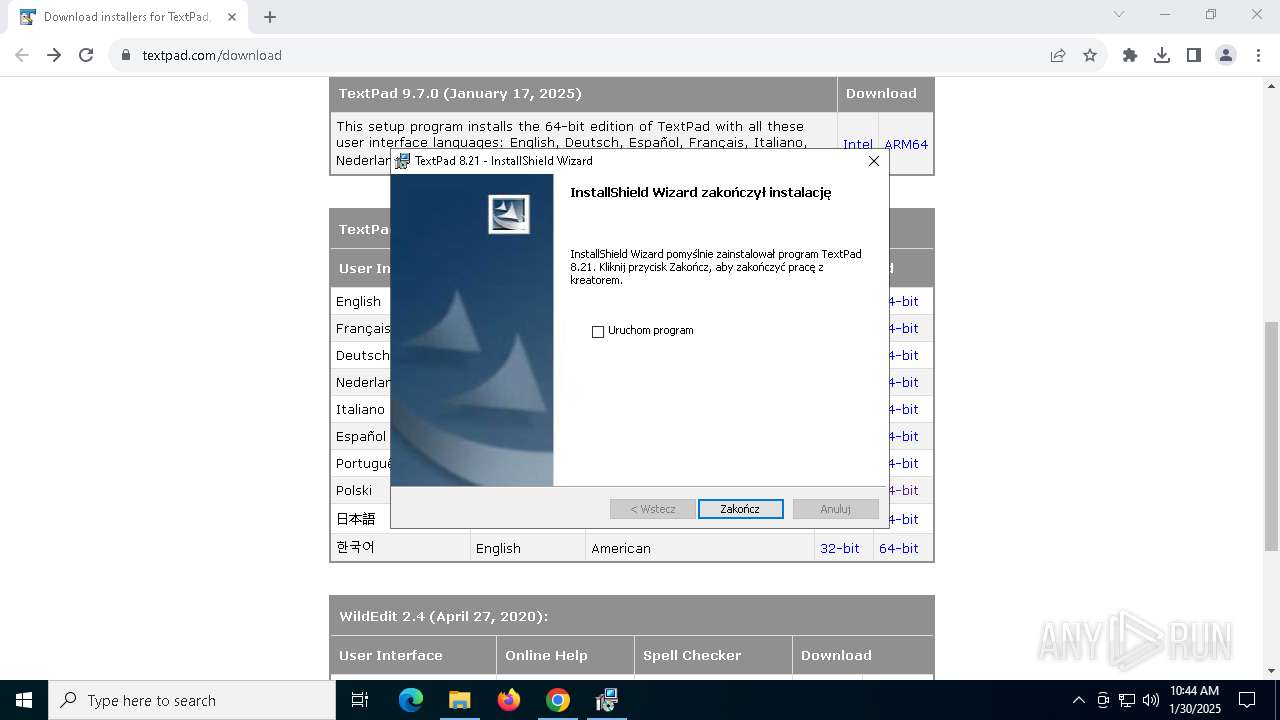Click 64-bit link in the Polski row
Image resolution: width=1280 pixels, height=720 pixels.
point(903,490)
